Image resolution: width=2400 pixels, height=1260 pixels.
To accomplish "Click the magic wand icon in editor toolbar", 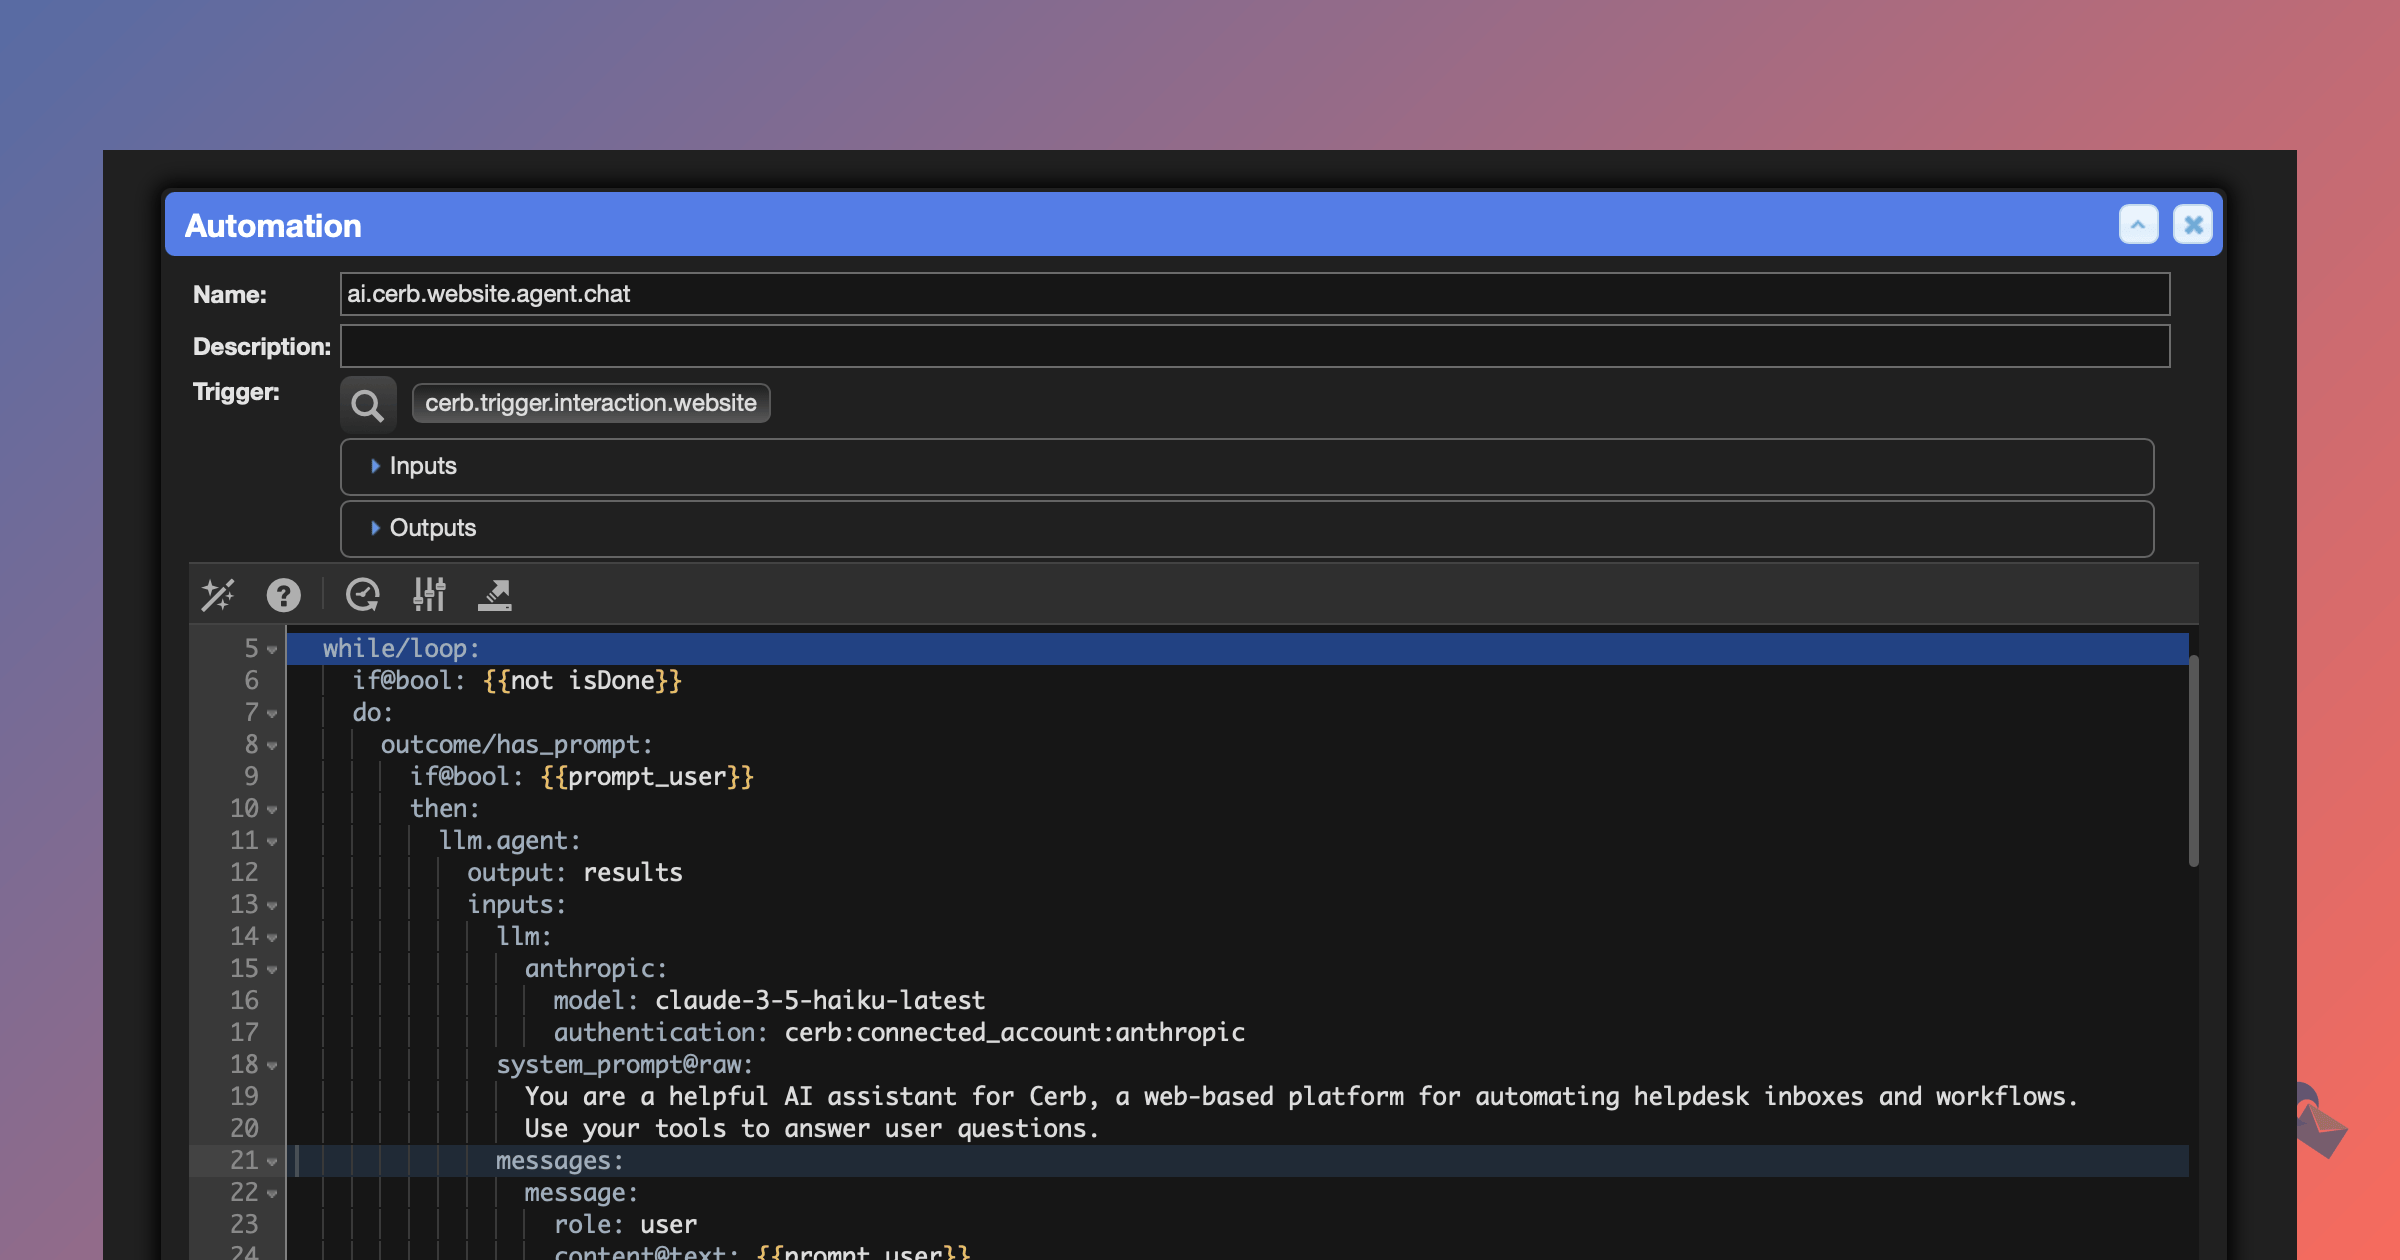I will (x=218, y=595).
